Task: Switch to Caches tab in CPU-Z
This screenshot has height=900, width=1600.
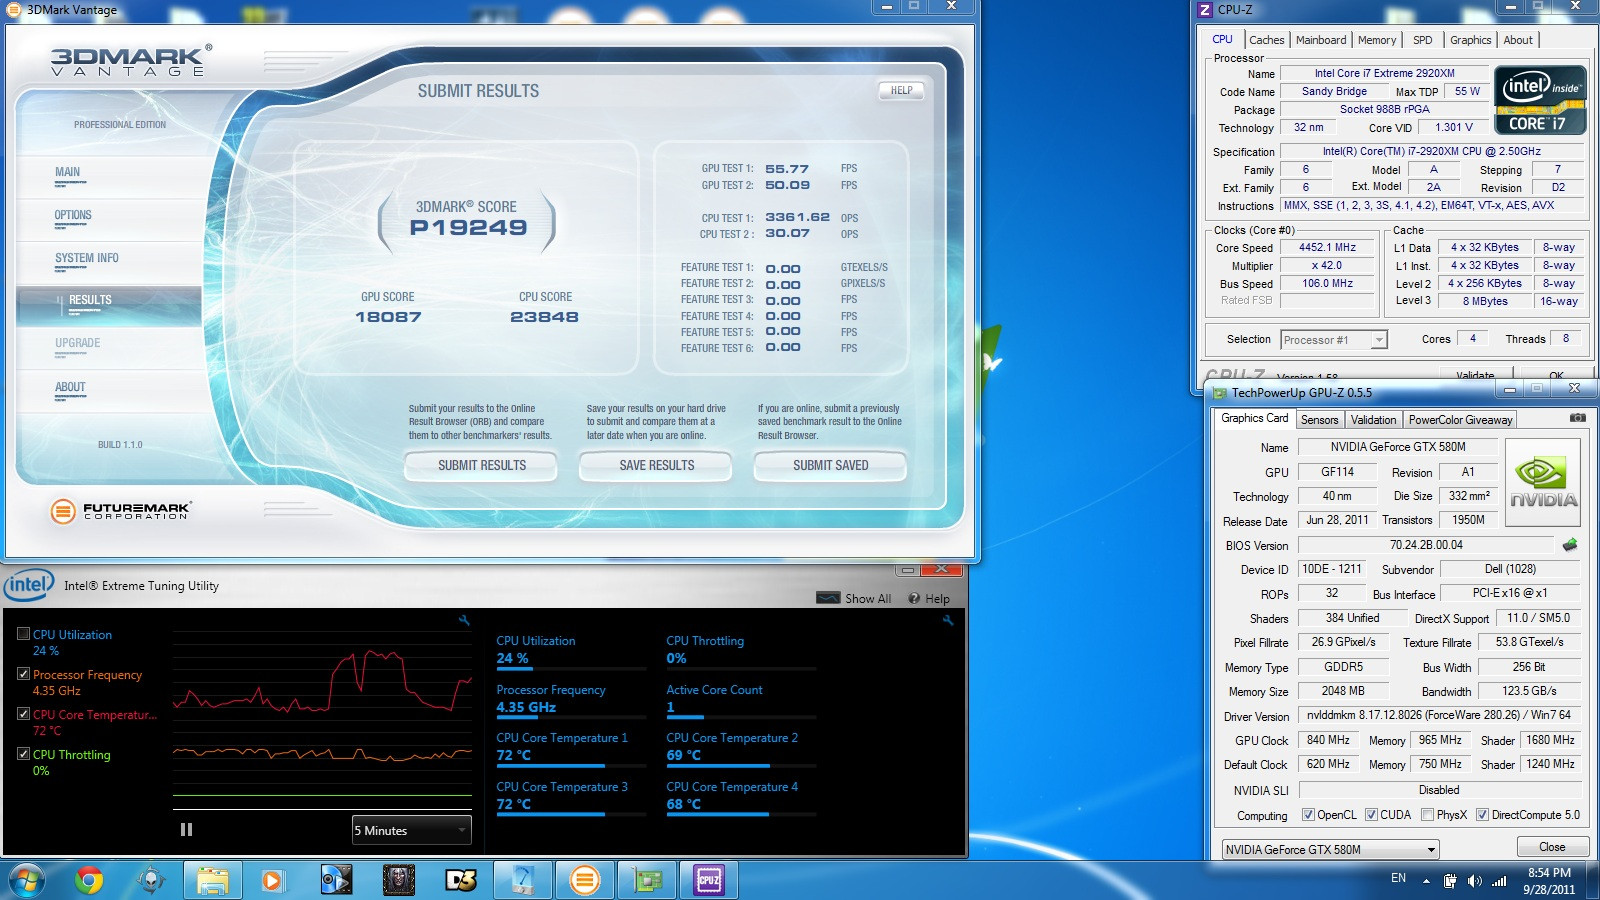Action: coord(1266,40)
